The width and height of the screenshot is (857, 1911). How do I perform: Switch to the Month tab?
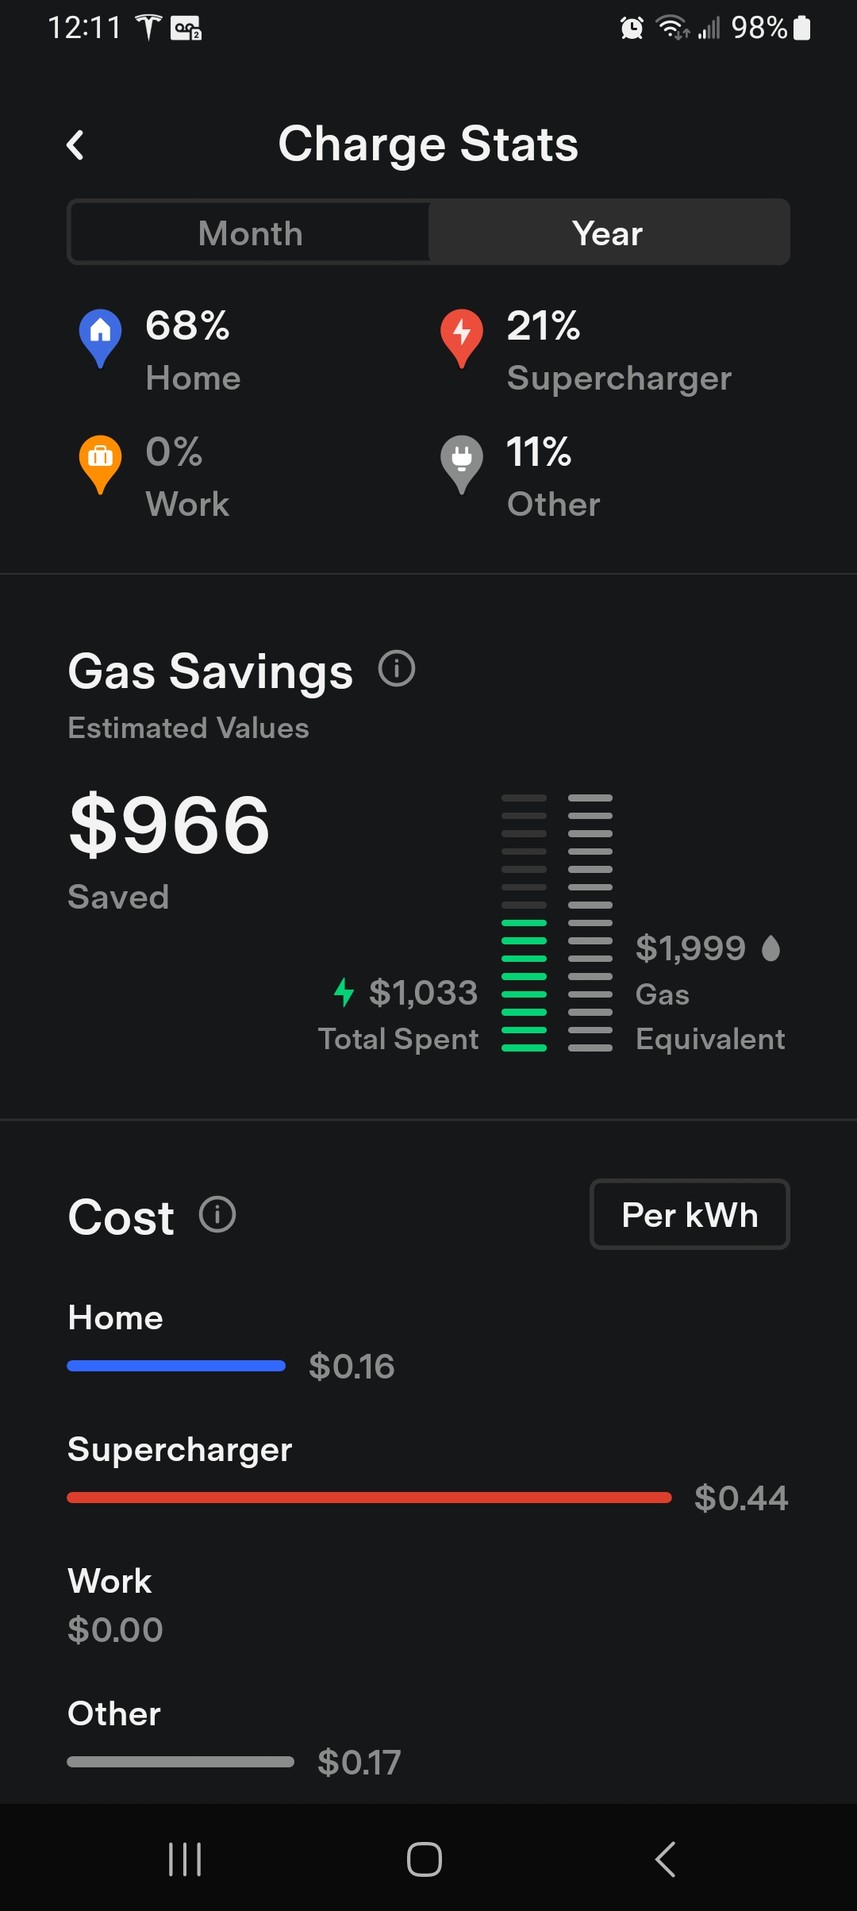point(250,233)
